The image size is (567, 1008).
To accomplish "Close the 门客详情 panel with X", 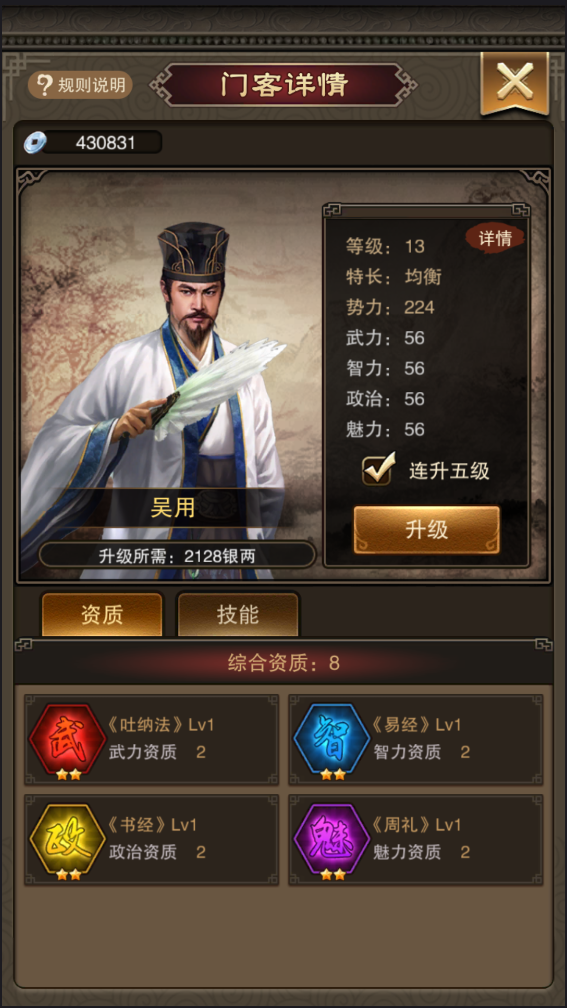I will point(514,84).
